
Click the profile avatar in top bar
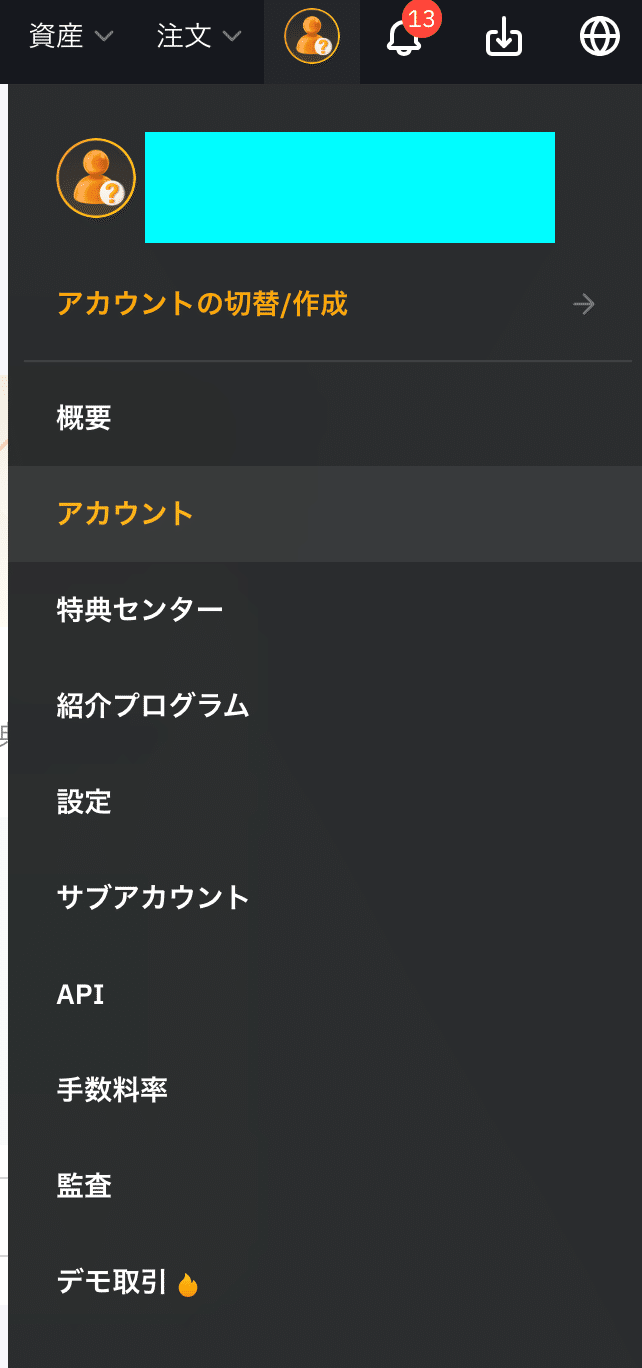coord(312,39)
